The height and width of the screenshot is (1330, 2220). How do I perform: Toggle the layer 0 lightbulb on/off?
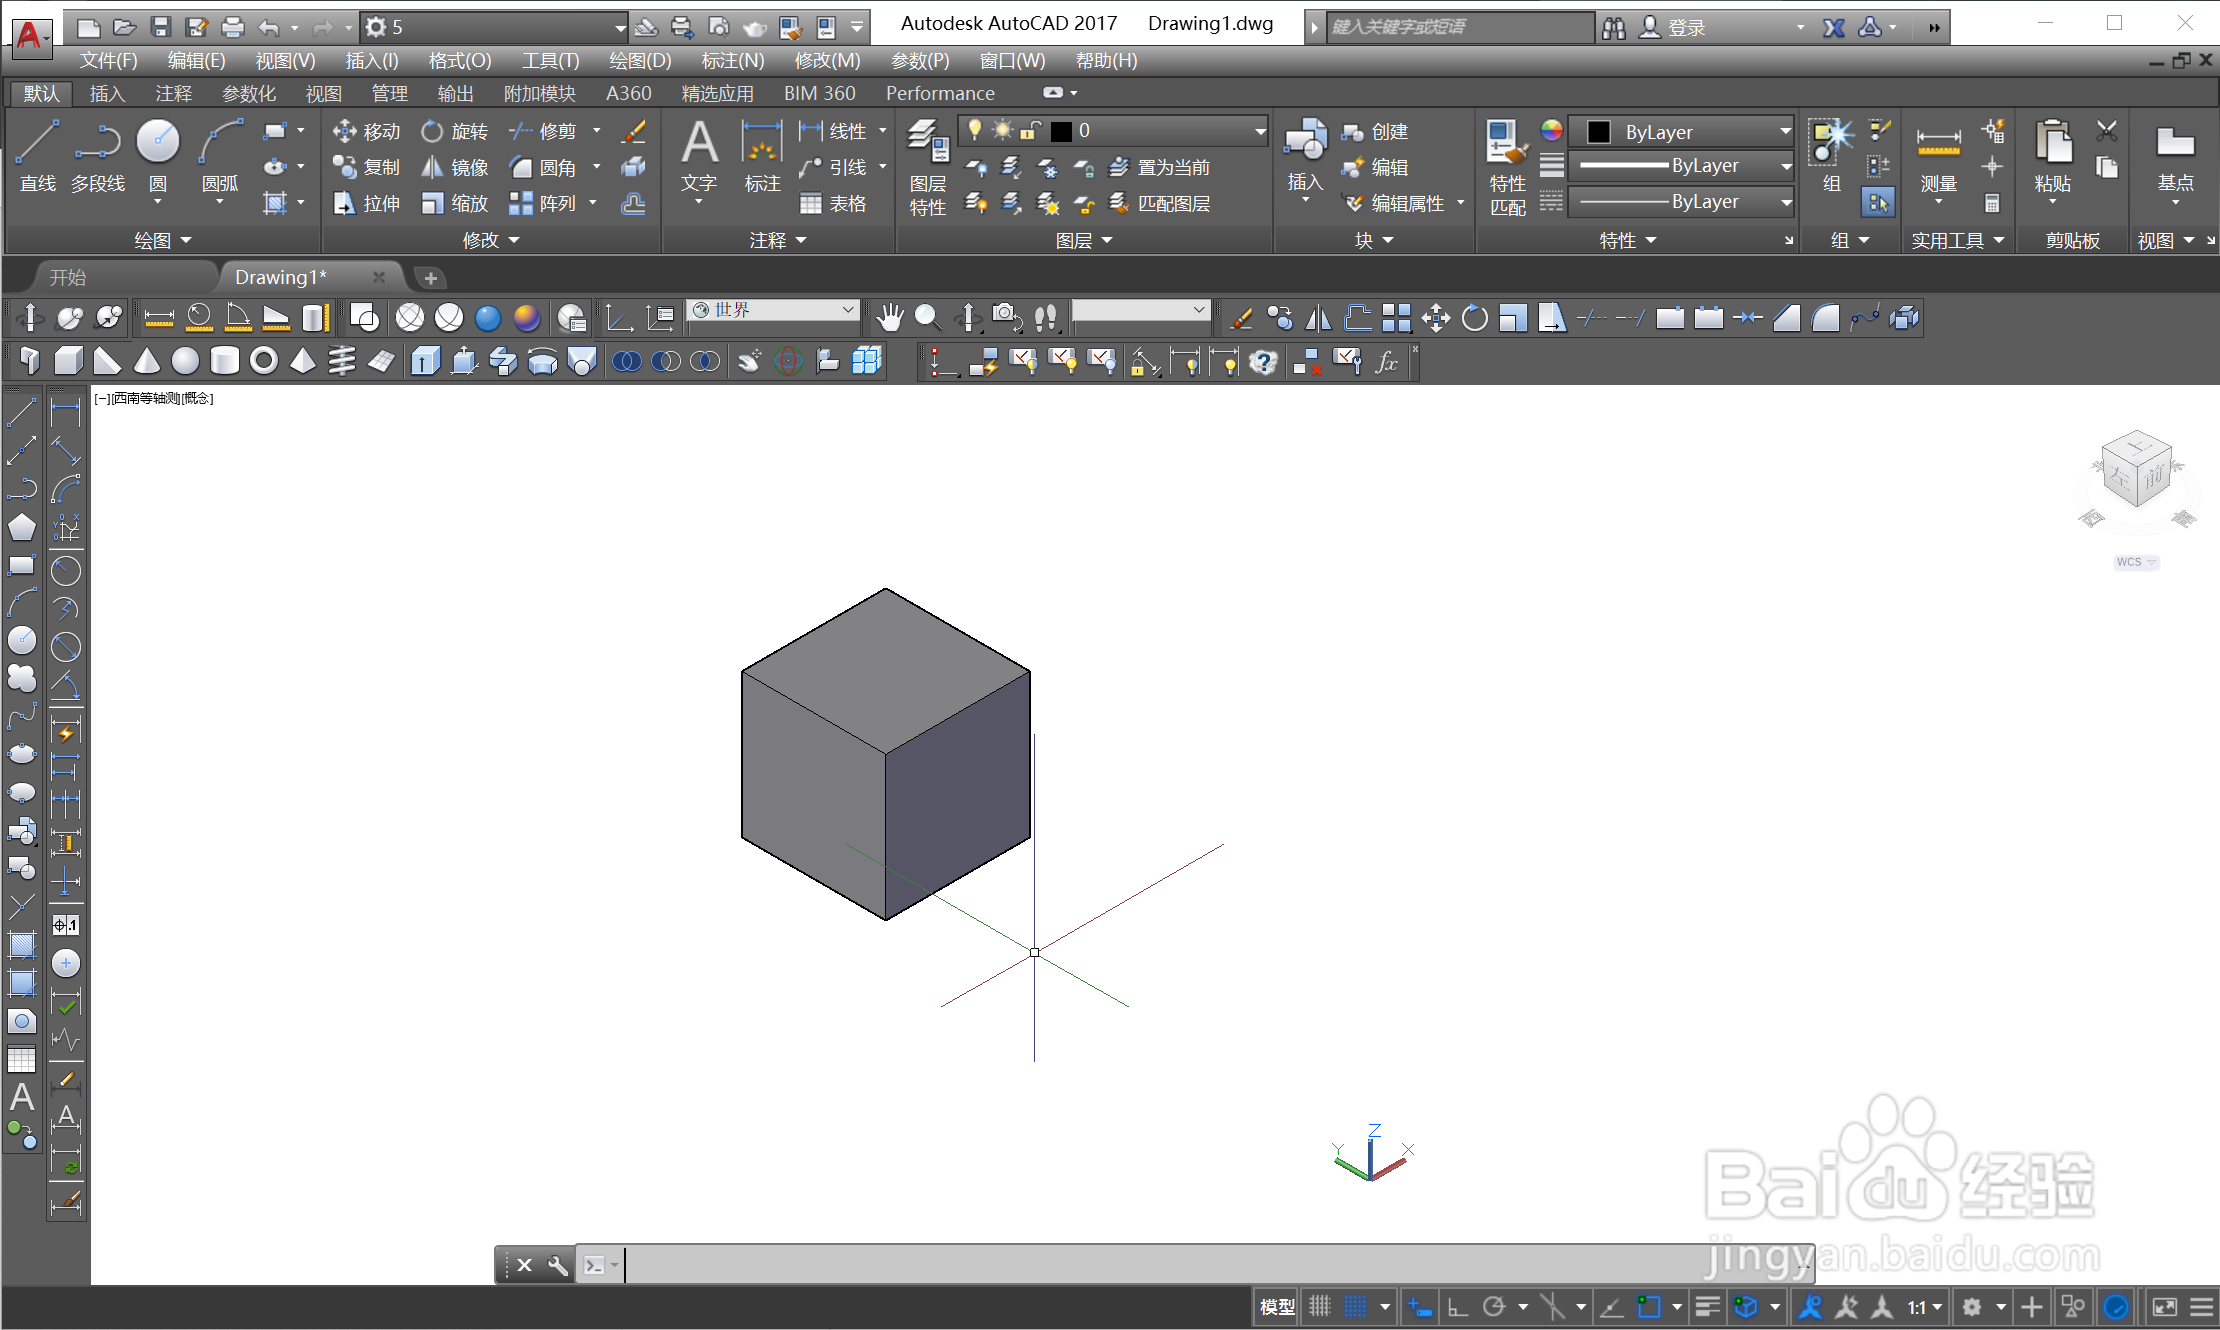tap(975, 130)
